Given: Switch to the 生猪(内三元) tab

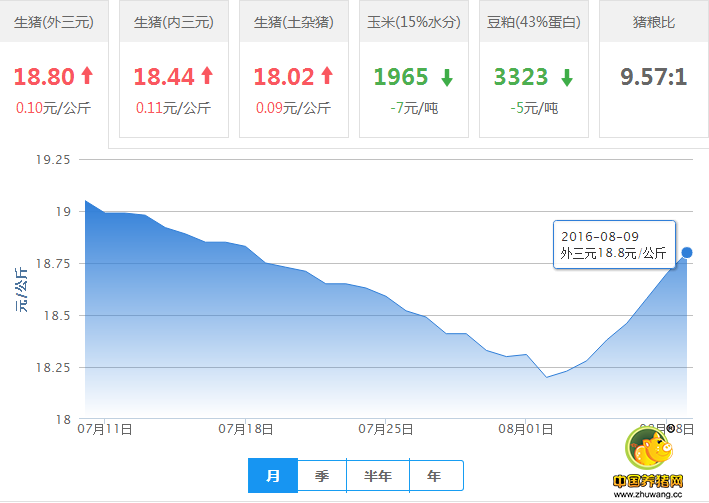Looking at the screenshot, I should tap(173, 22).
